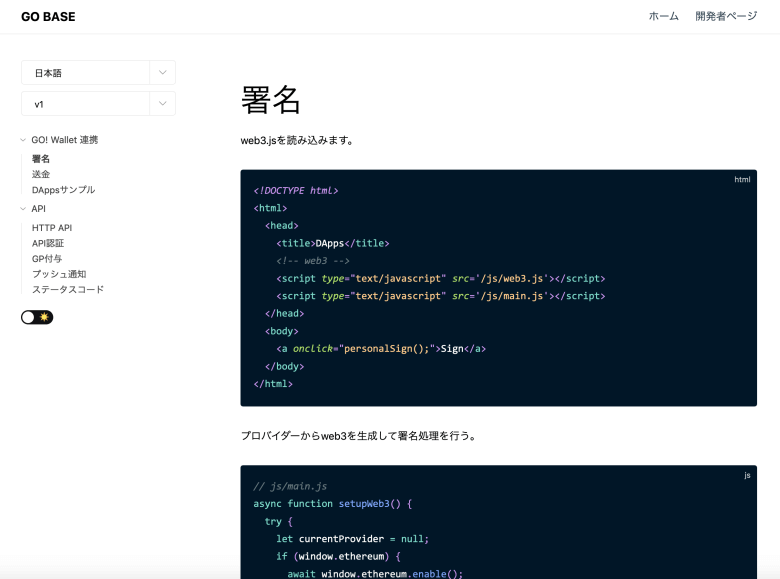780x579 pixels.
Task: Click the <!-- web3 --> comment line
Action: pyautogui.click(x=313, y=261)
